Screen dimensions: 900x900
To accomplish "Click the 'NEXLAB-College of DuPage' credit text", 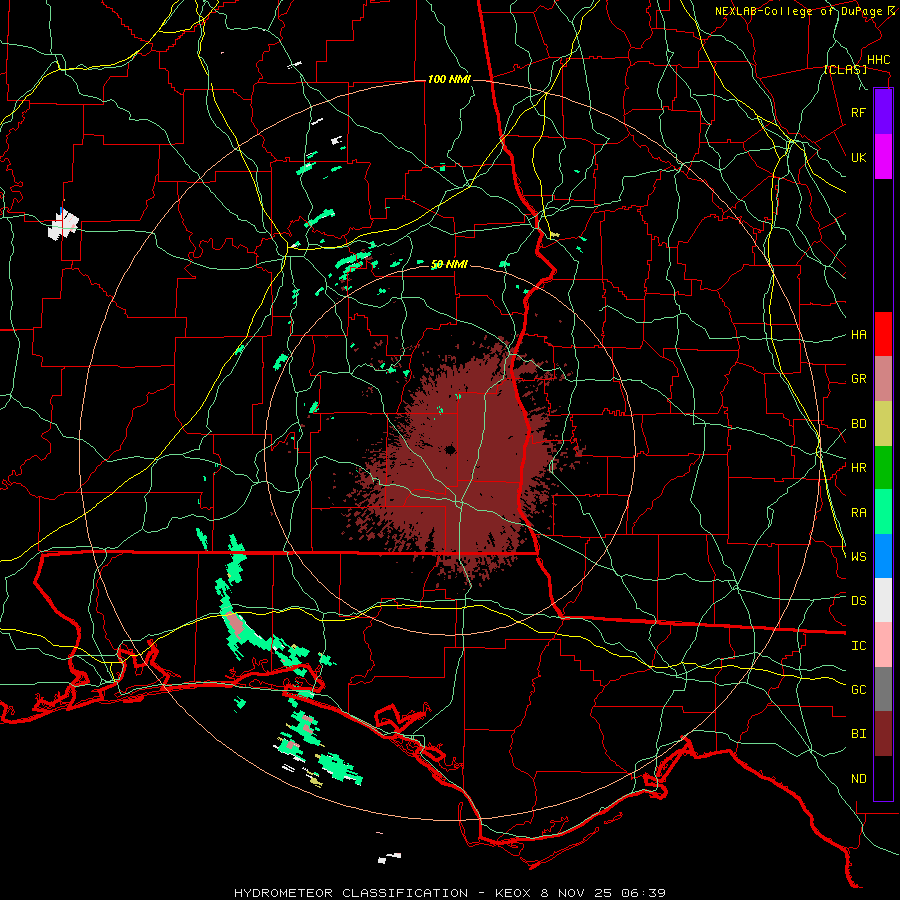I will pos(798,11).
